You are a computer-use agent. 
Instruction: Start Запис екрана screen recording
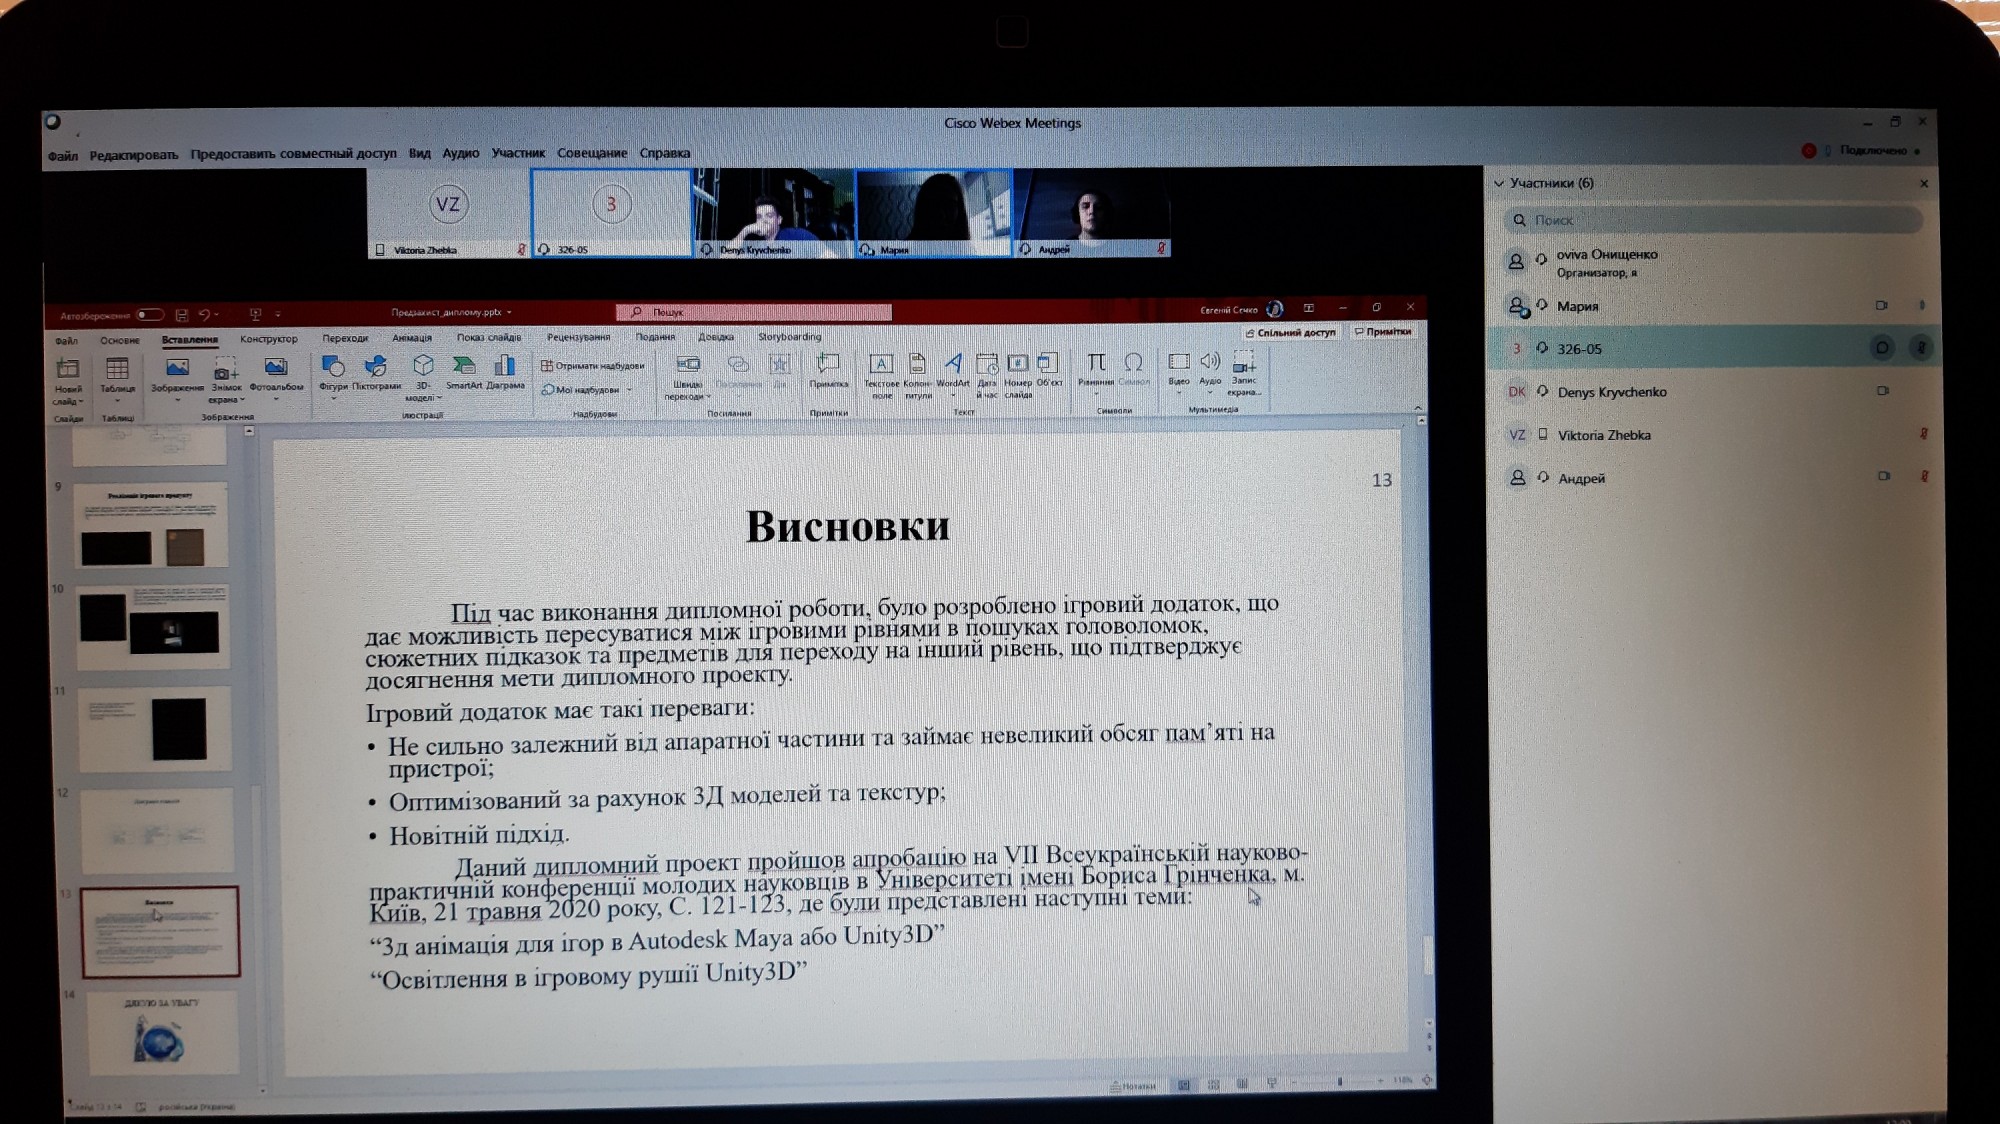[1244, 374]
